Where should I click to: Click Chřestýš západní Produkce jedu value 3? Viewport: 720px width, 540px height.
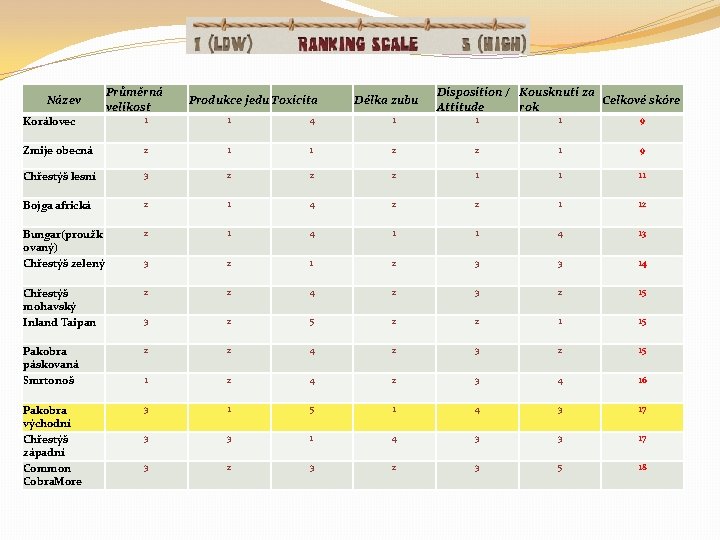229,439
